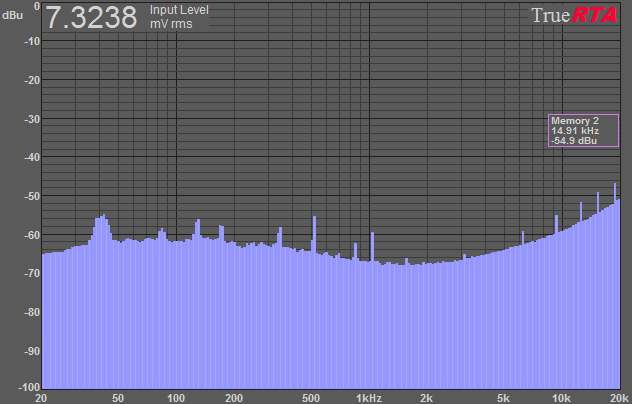Click the spectrum peak just above 1kHz
632x404 pixels.
(x=374, y=245)
